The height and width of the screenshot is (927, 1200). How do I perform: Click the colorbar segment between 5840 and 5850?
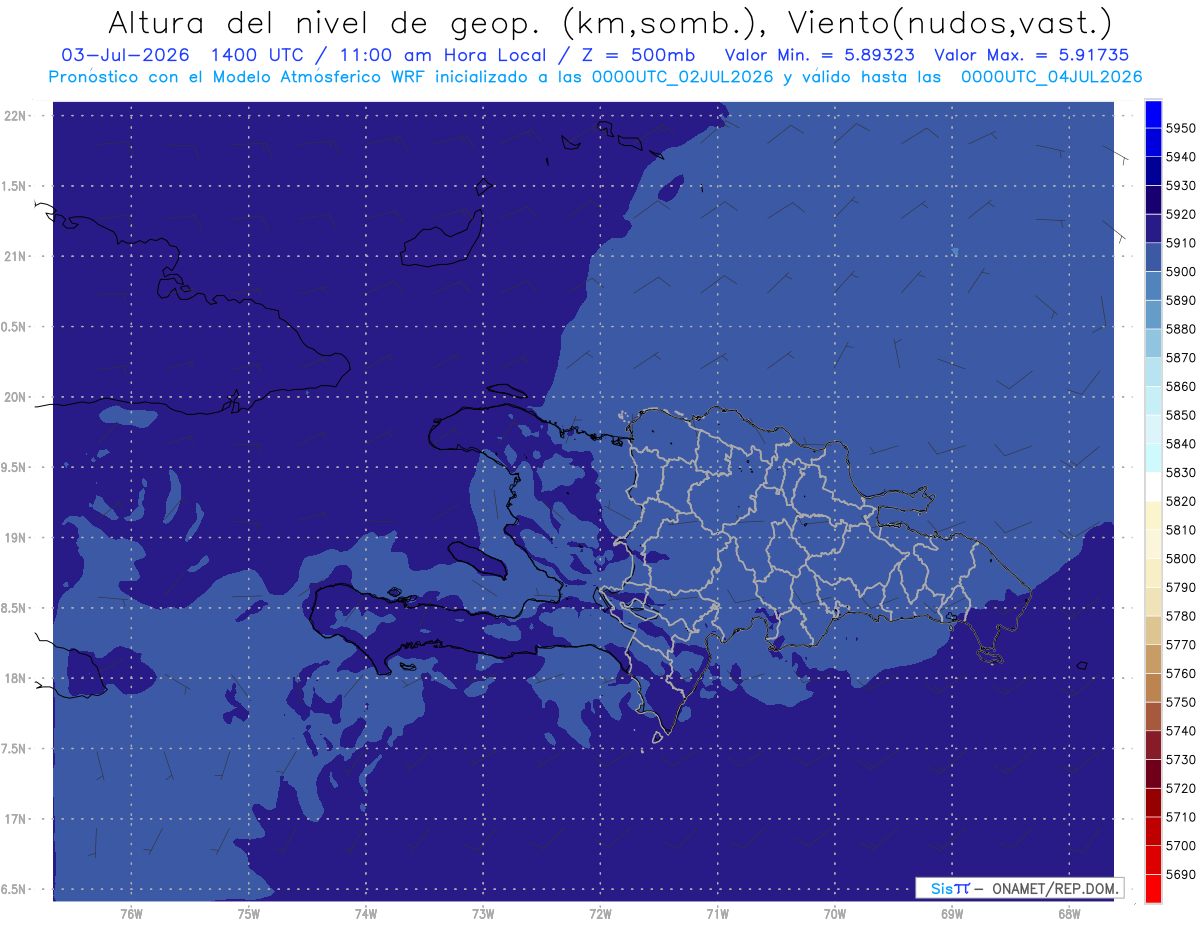pos(1153,430)
